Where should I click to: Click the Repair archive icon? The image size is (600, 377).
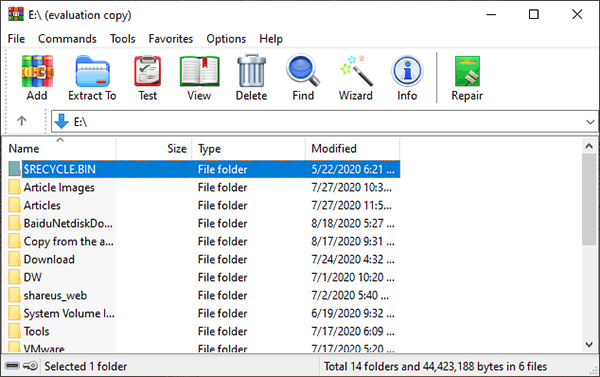click(467, 71)
